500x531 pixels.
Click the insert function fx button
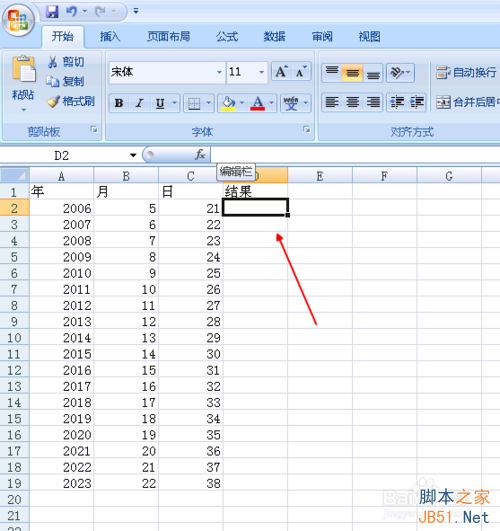click(x=200, y=155)
